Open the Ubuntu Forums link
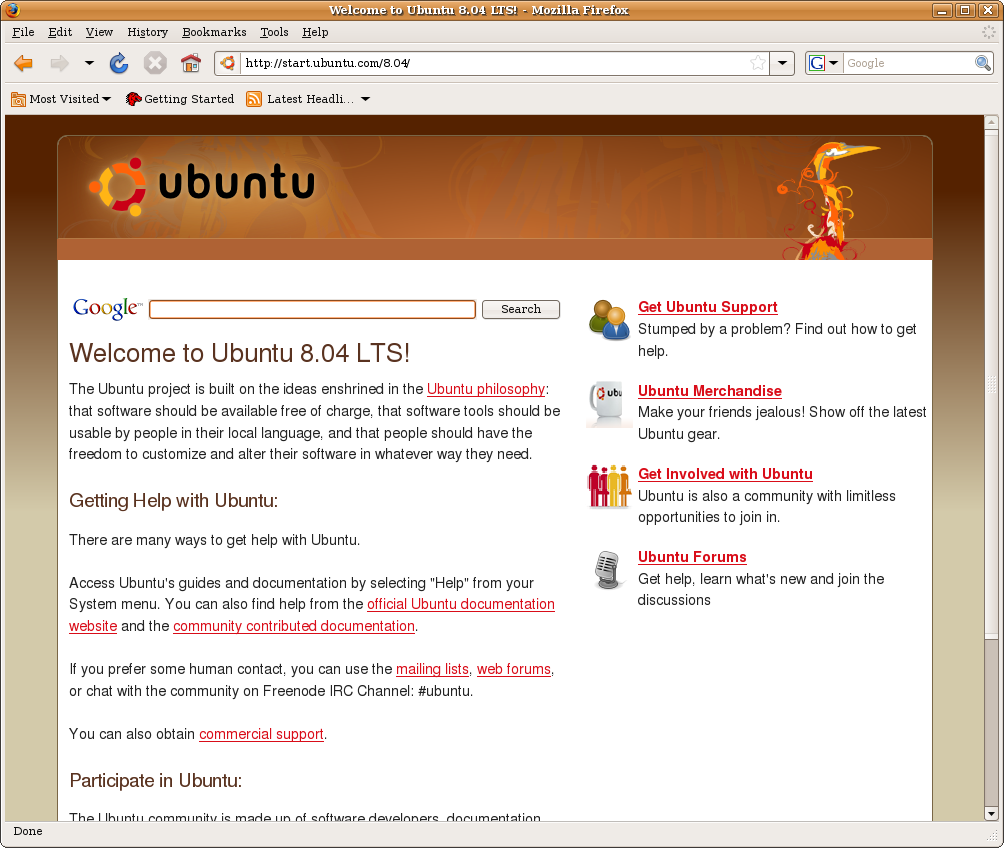1004x848 pixels. click(692, 557)
